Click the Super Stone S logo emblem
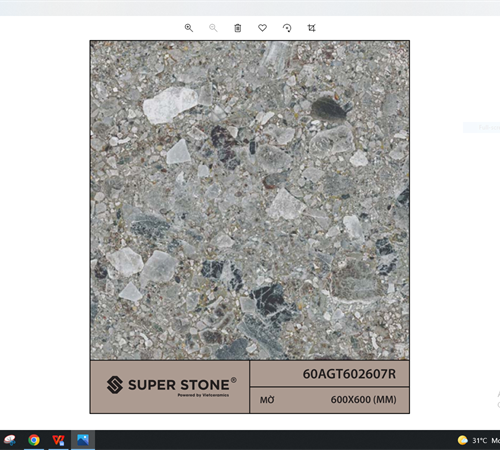Viewport: 500px width, 450px height. 115,385
